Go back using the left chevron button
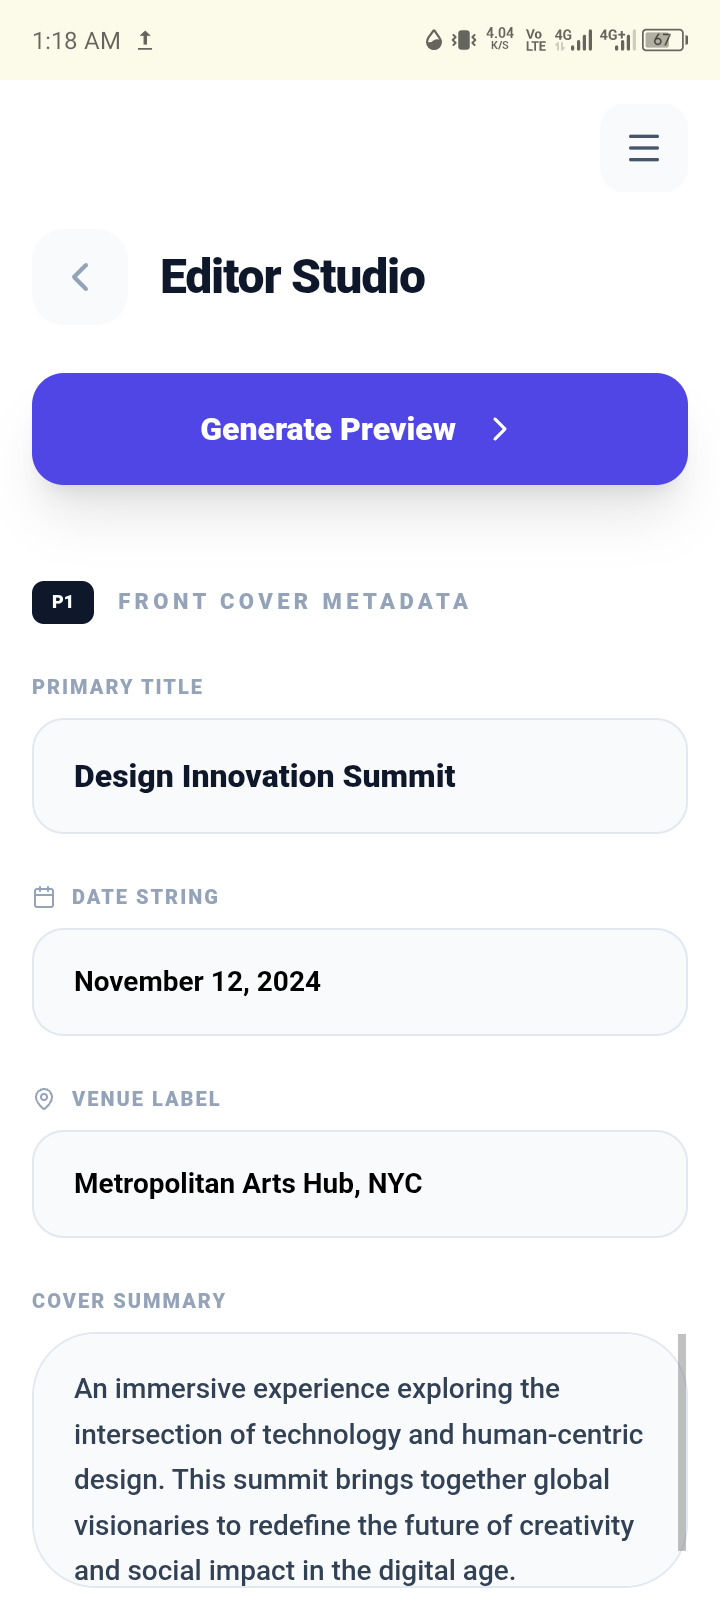This screenshot has width=720, height=1612. pyautogui.click(x=80, y=277)
